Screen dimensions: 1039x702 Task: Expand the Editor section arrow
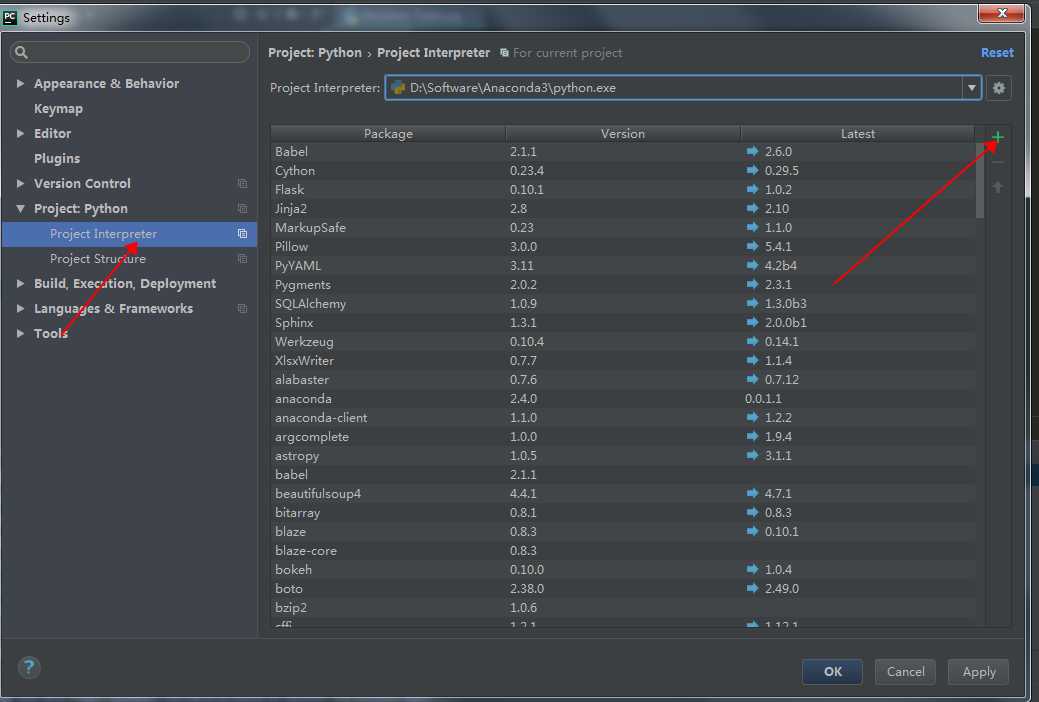(20, 133)
